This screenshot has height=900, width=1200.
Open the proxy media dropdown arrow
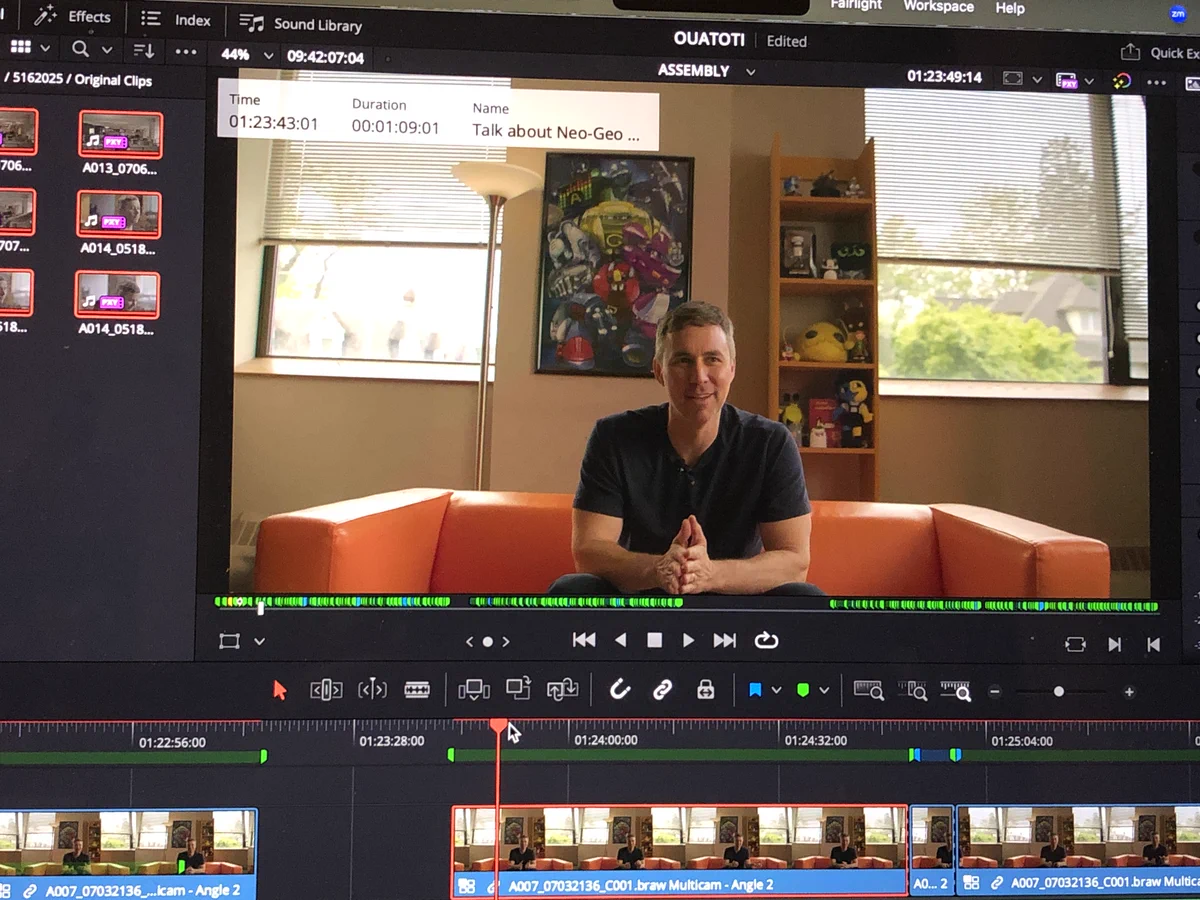click(x=1089, y=81)
